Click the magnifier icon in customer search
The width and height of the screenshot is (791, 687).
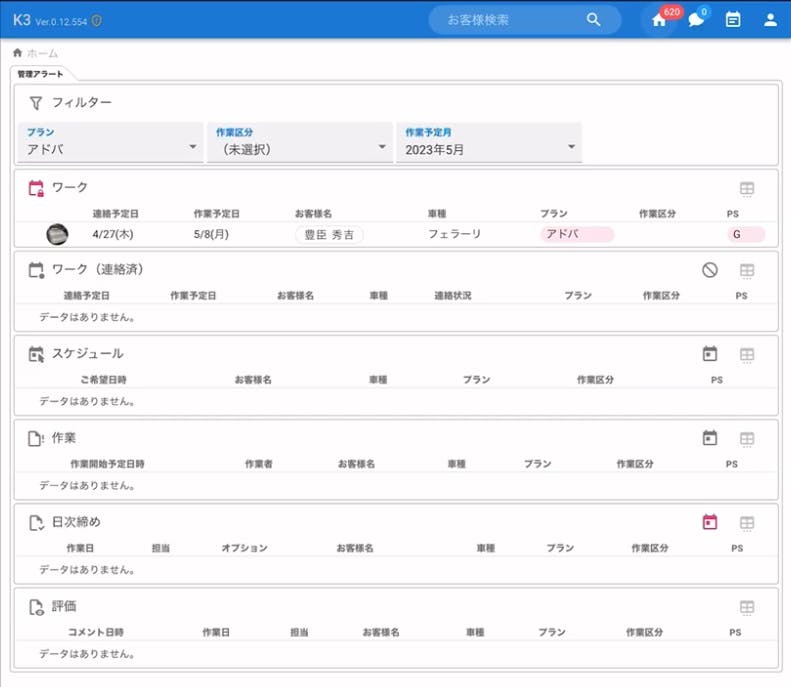[594, 20]
